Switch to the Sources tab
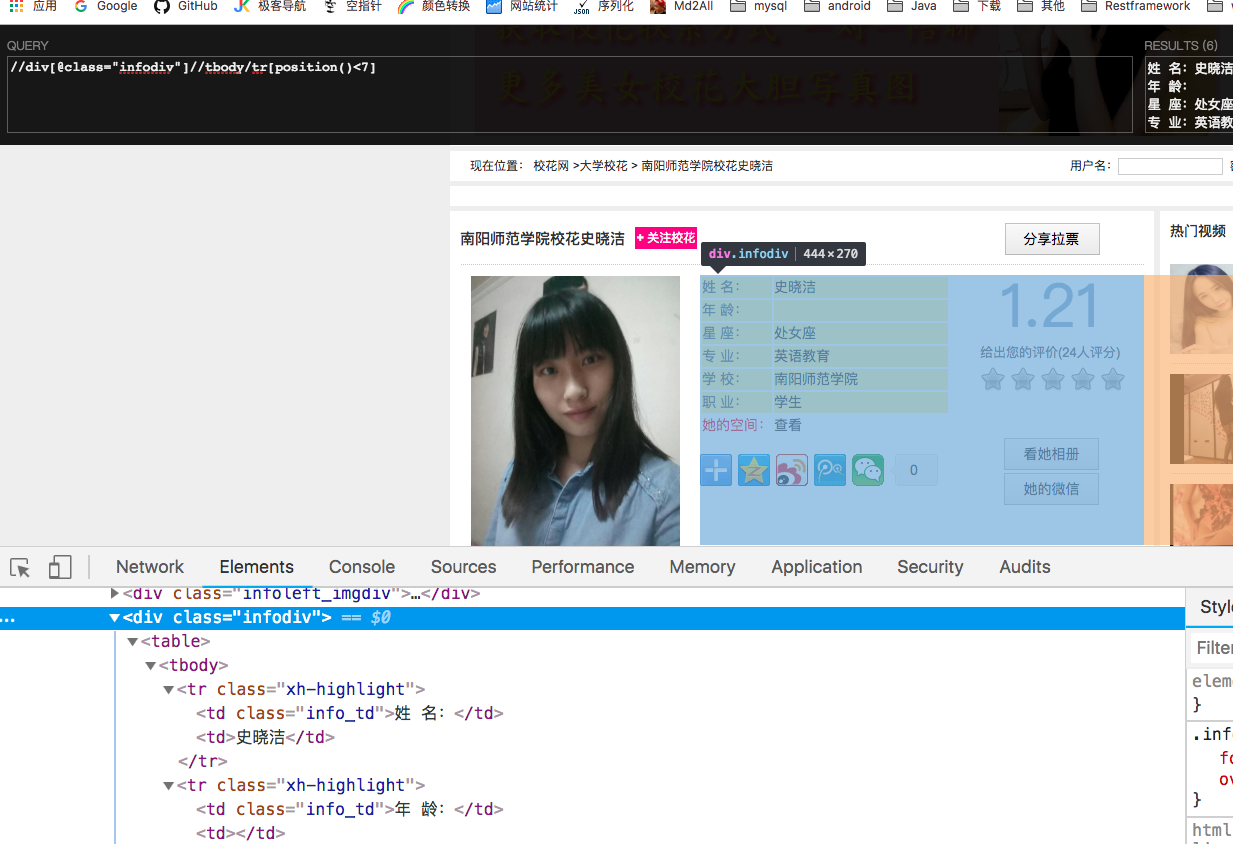Screen dimensions: 1233x844 click(x=464, y=567)
